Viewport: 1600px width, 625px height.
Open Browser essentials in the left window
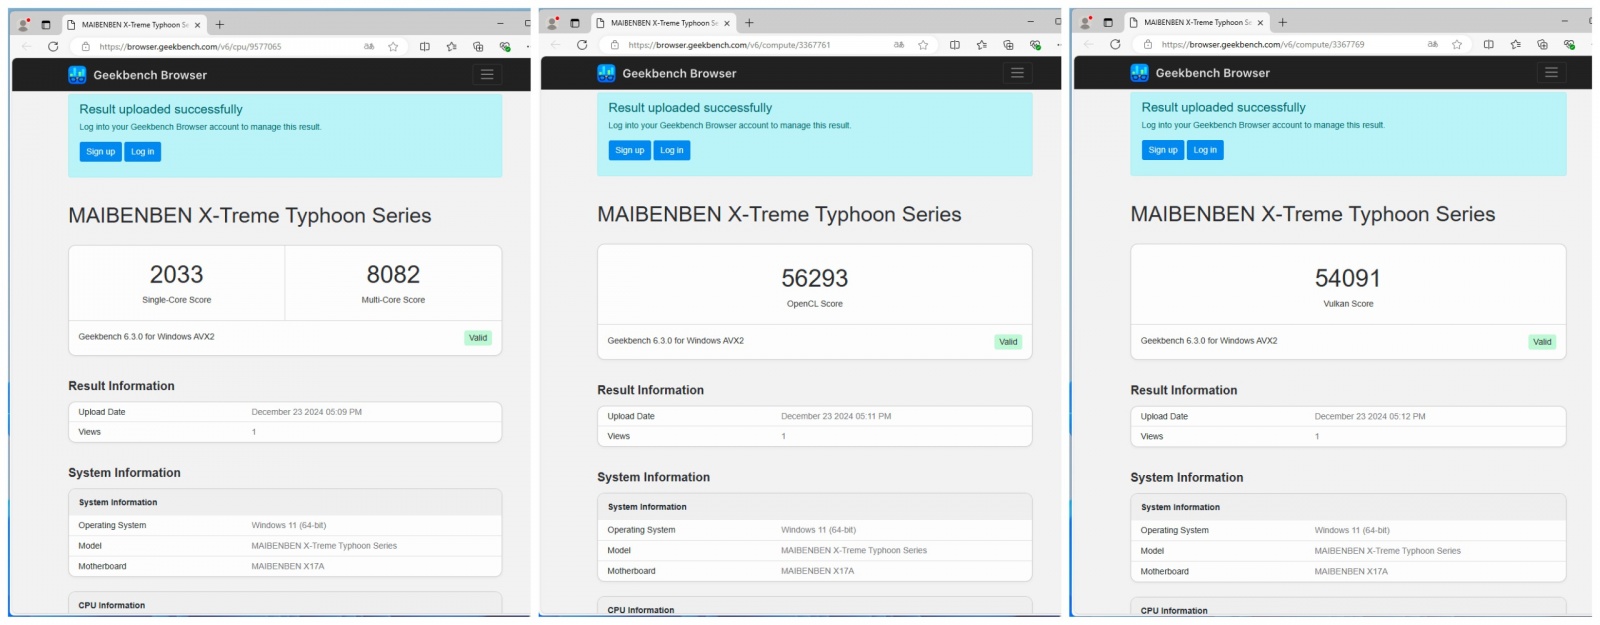505,47
